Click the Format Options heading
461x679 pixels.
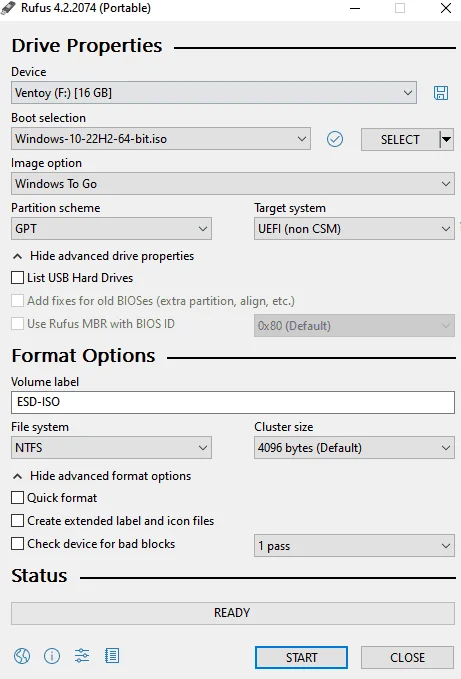(83, 356)
